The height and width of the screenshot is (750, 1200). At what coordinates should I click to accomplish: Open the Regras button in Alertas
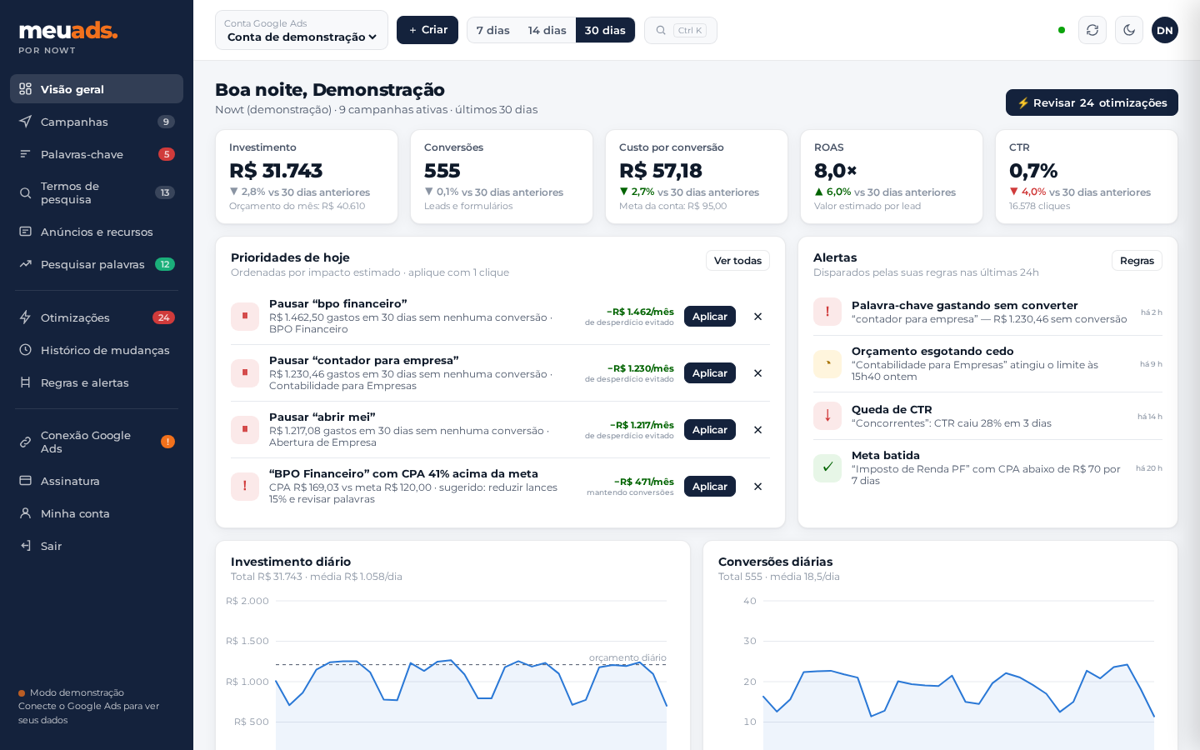(1137, 261)
